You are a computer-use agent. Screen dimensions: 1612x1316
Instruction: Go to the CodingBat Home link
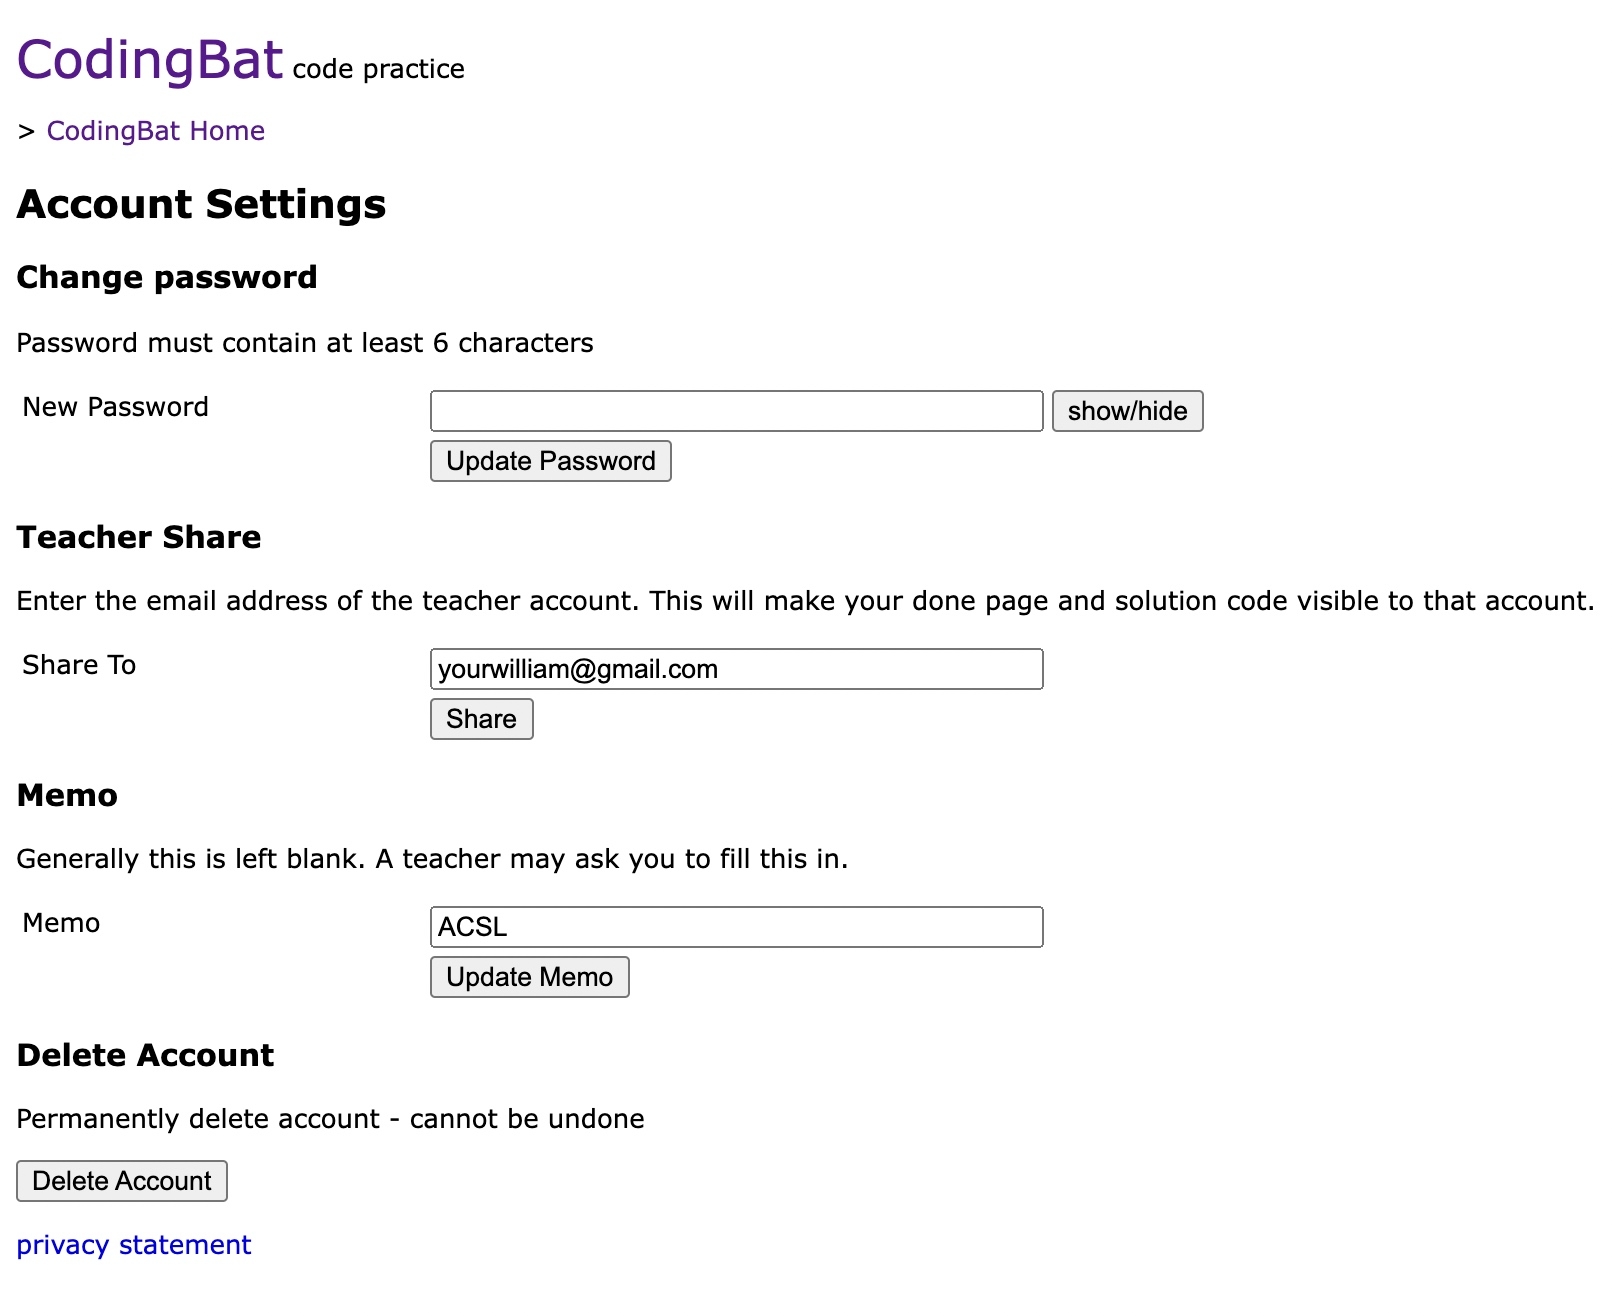point(155,131)
